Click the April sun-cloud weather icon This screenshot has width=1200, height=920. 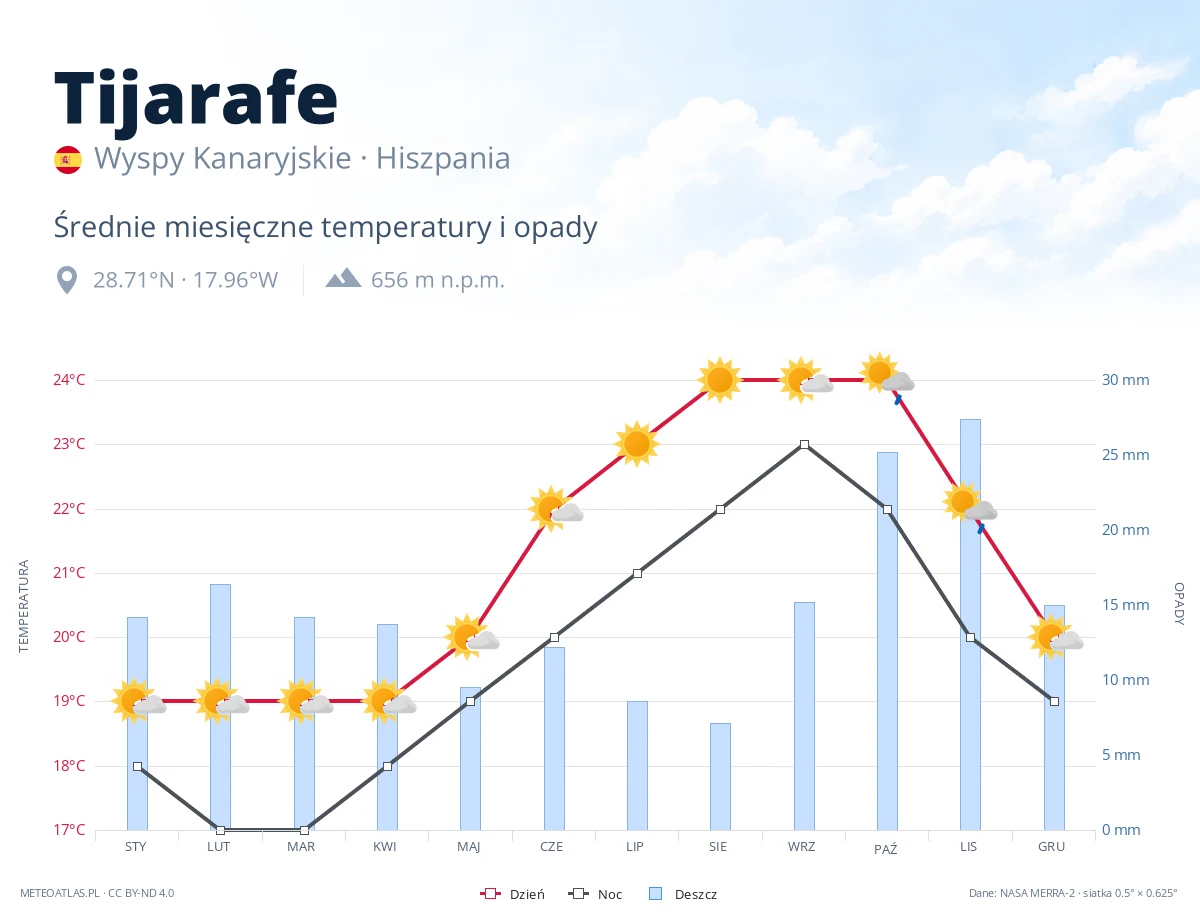tap(390, 701)
